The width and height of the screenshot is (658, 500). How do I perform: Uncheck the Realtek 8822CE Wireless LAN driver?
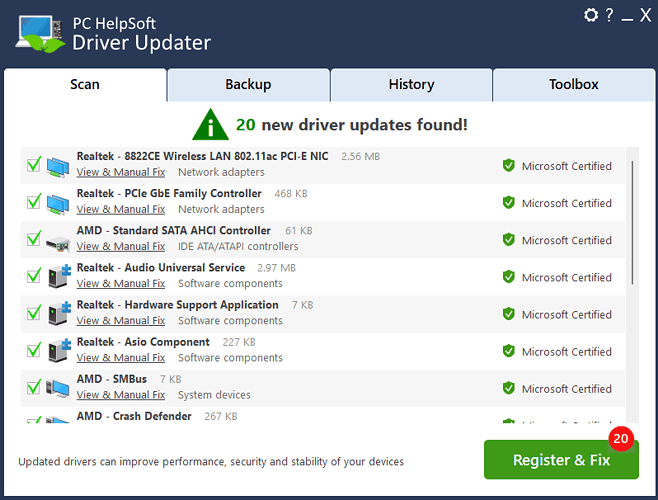[x=34, y=164]
